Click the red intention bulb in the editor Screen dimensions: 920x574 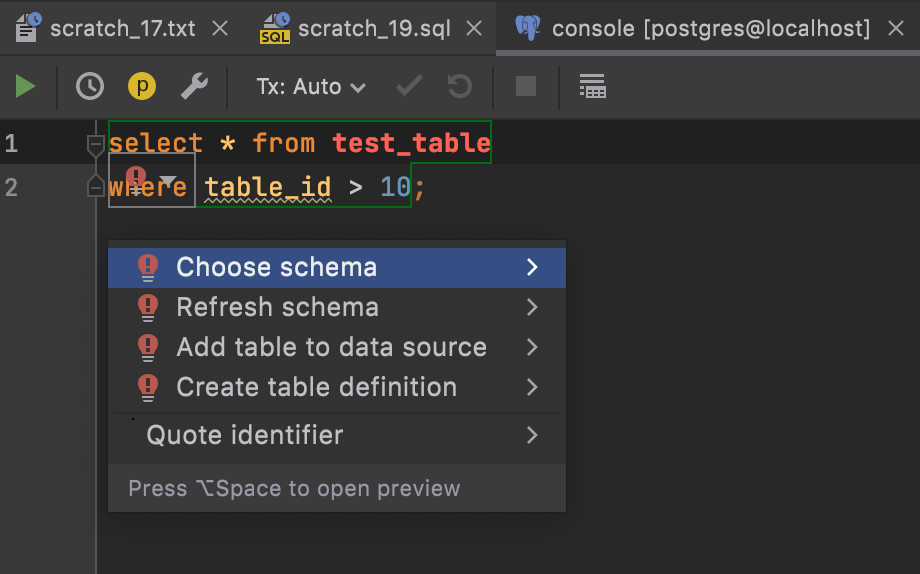(x=136, y=180)
